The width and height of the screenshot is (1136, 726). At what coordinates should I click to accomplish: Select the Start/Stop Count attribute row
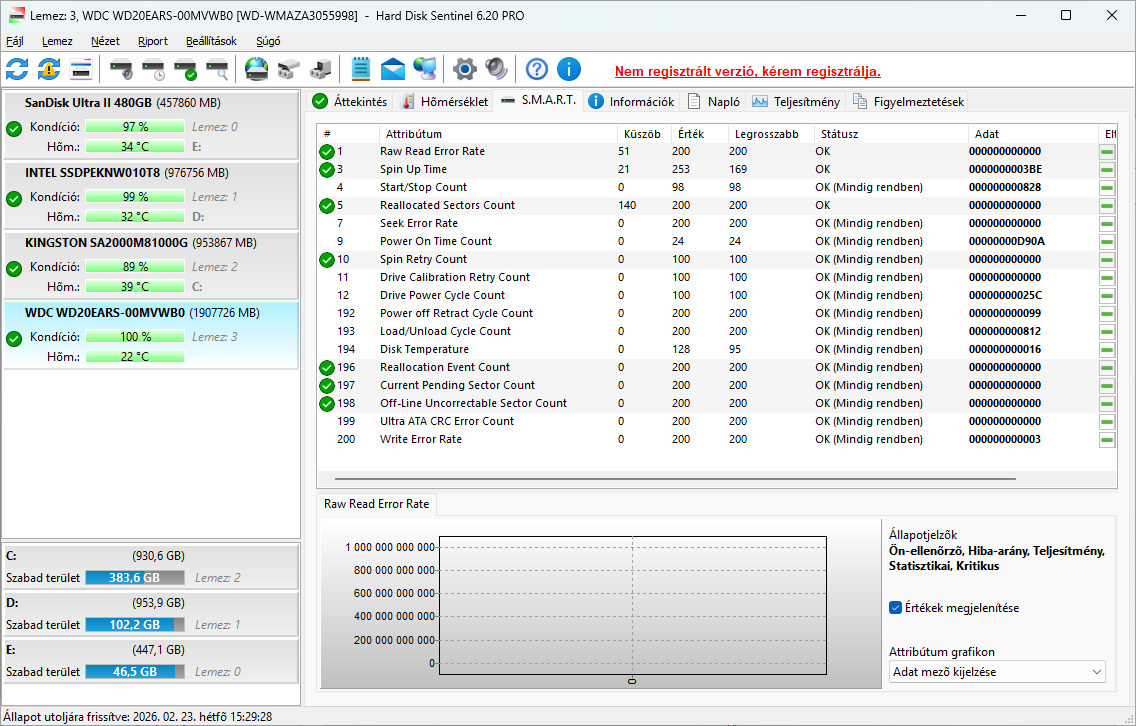(x=716, y=188)
